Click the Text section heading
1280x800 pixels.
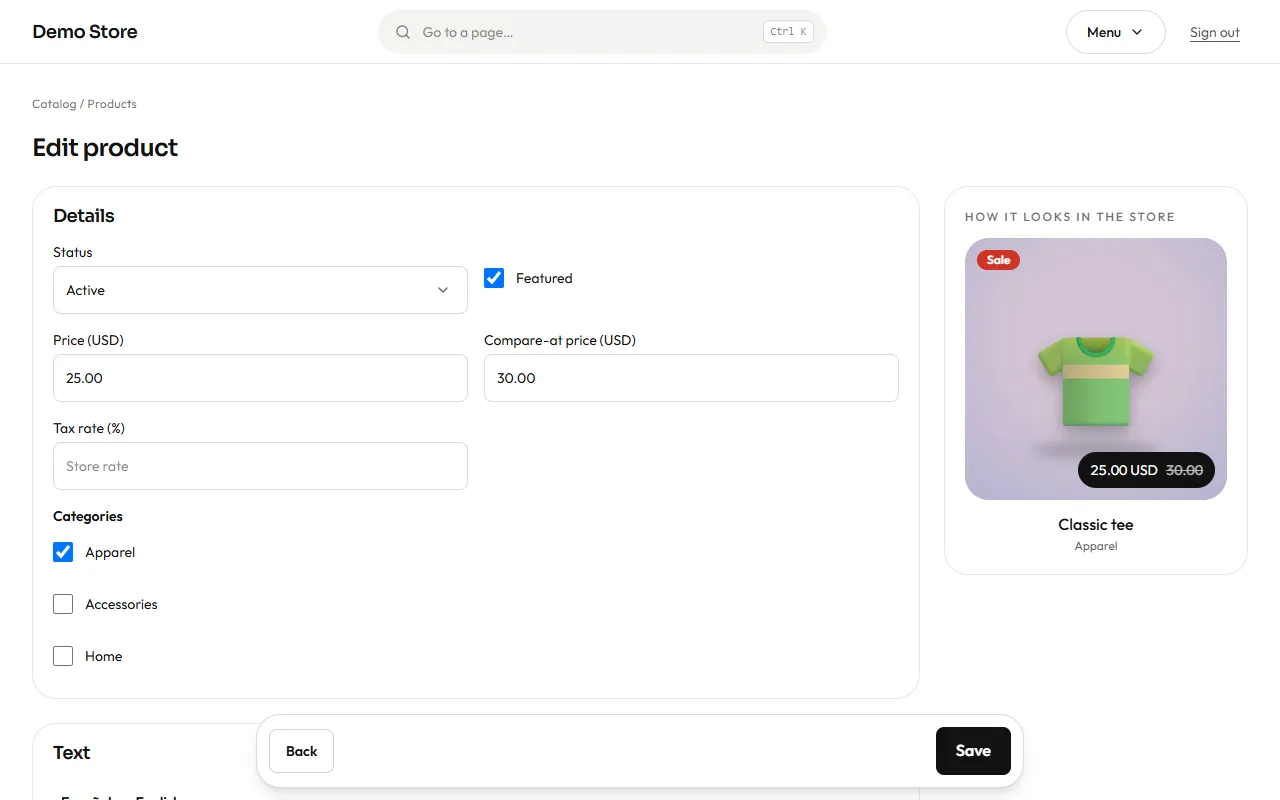tap(72, 753)
